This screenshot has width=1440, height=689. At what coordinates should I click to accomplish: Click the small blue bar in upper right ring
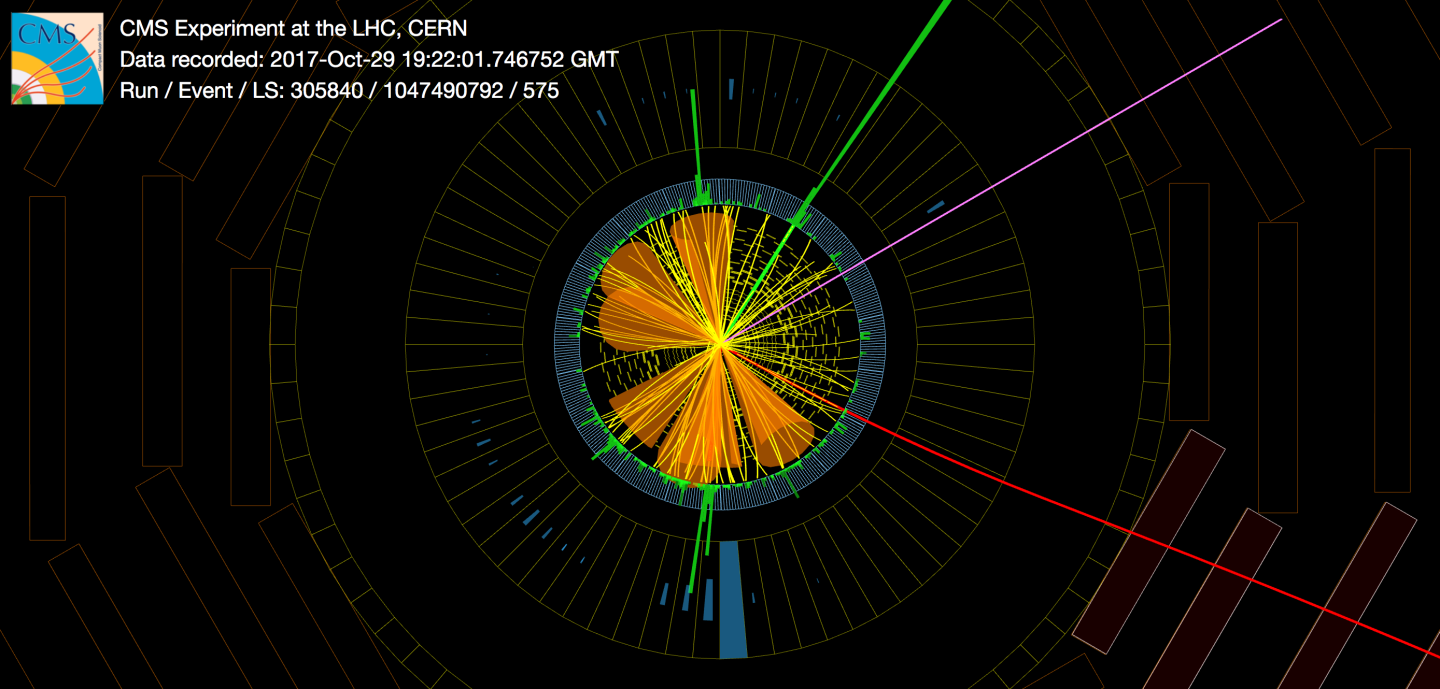tap(936, 207)
